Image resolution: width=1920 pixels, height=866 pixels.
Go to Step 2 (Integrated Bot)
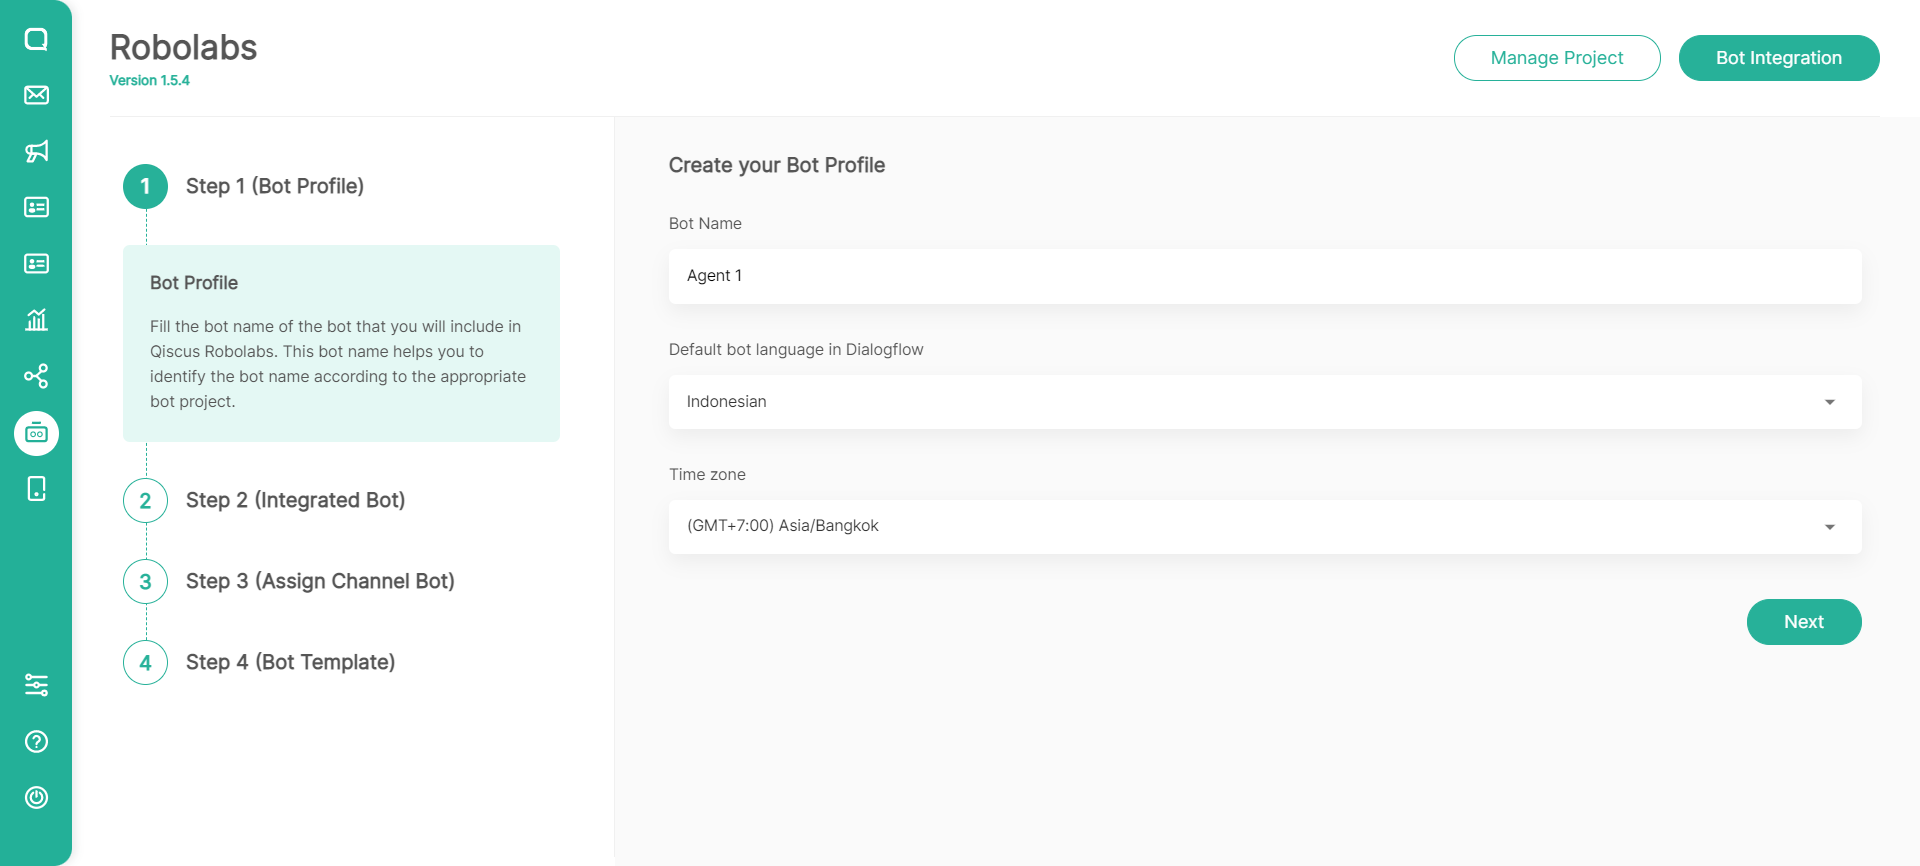295,501
